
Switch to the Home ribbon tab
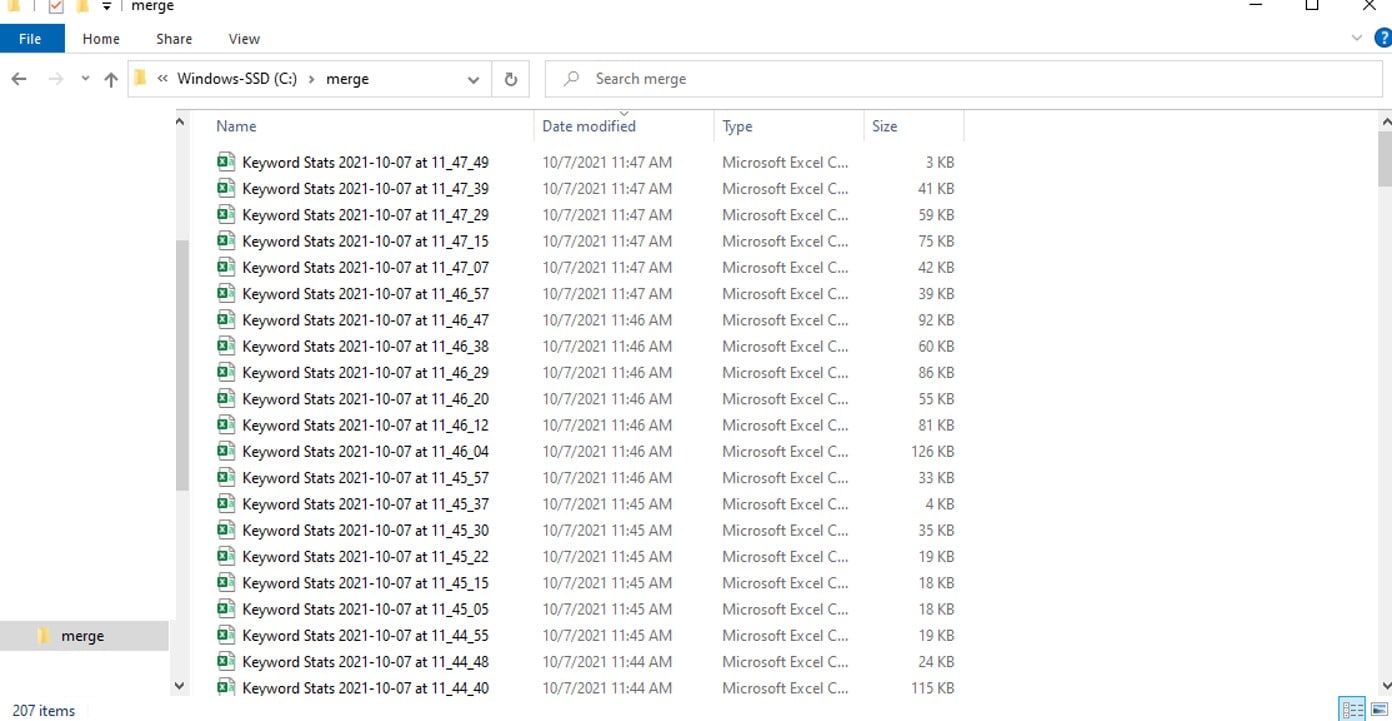pos(101,39)
